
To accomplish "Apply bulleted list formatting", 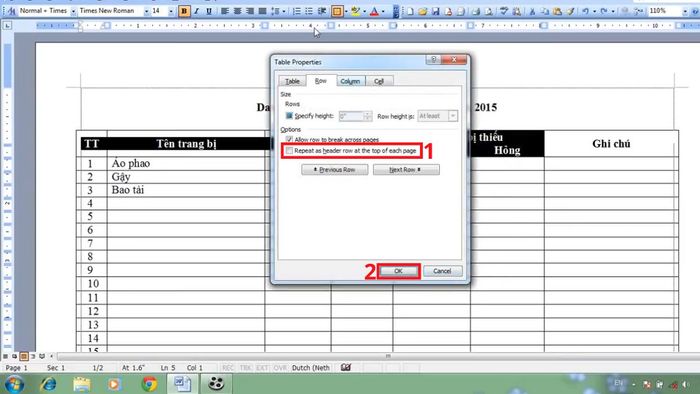I will (x=309, y=11).
